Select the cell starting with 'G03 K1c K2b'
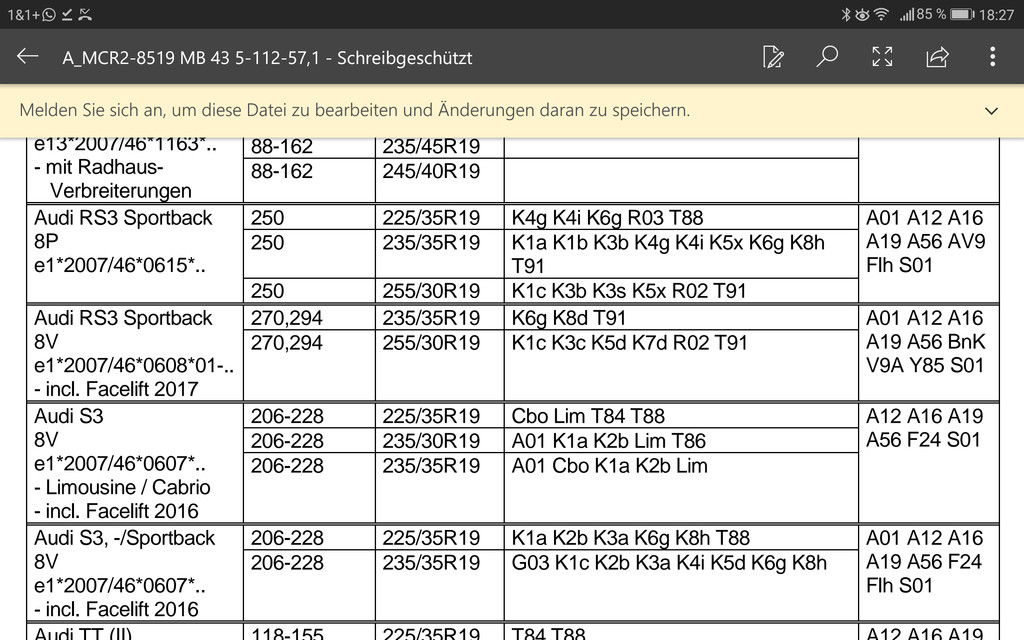 click(x=669, y=563)
